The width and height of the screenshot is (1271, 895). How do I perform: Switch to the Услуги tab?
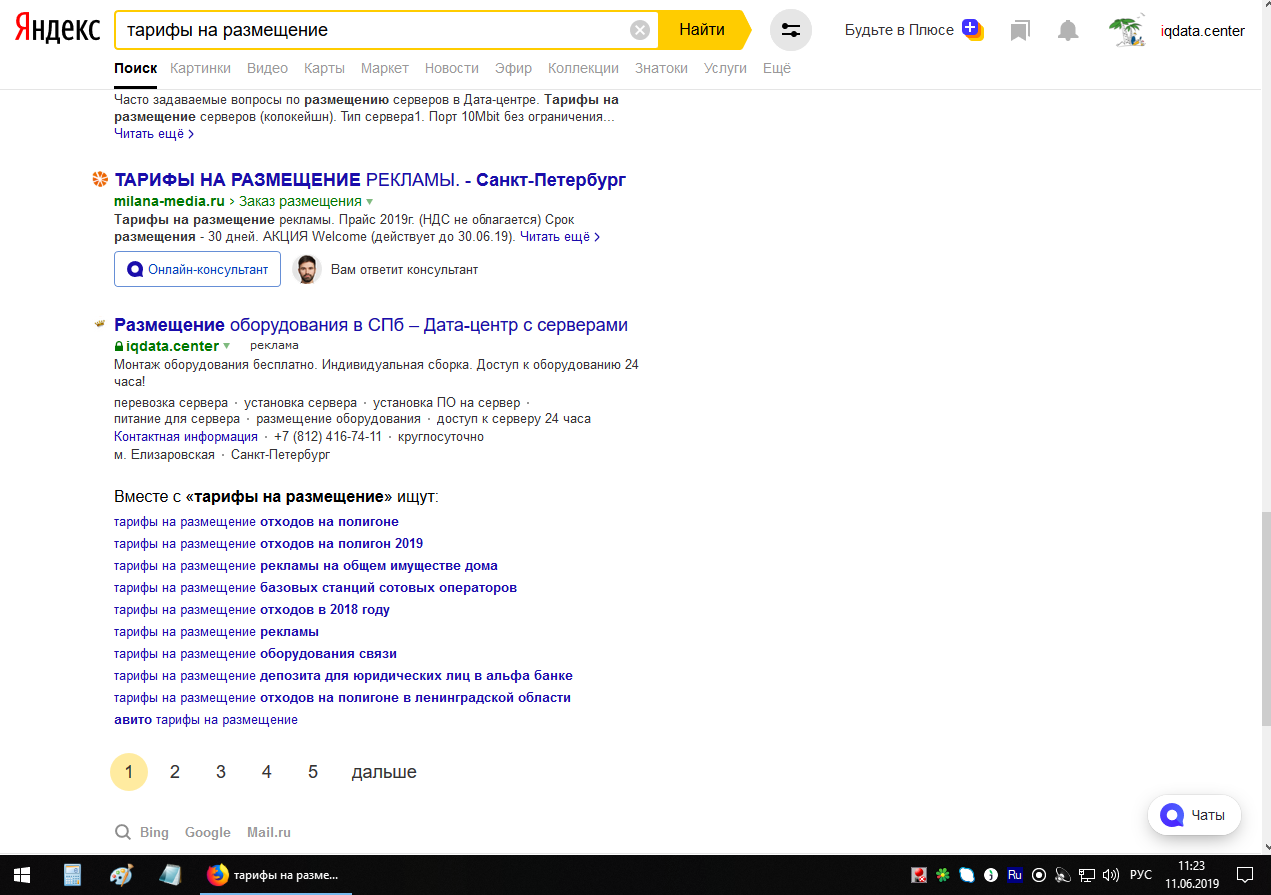726,68
